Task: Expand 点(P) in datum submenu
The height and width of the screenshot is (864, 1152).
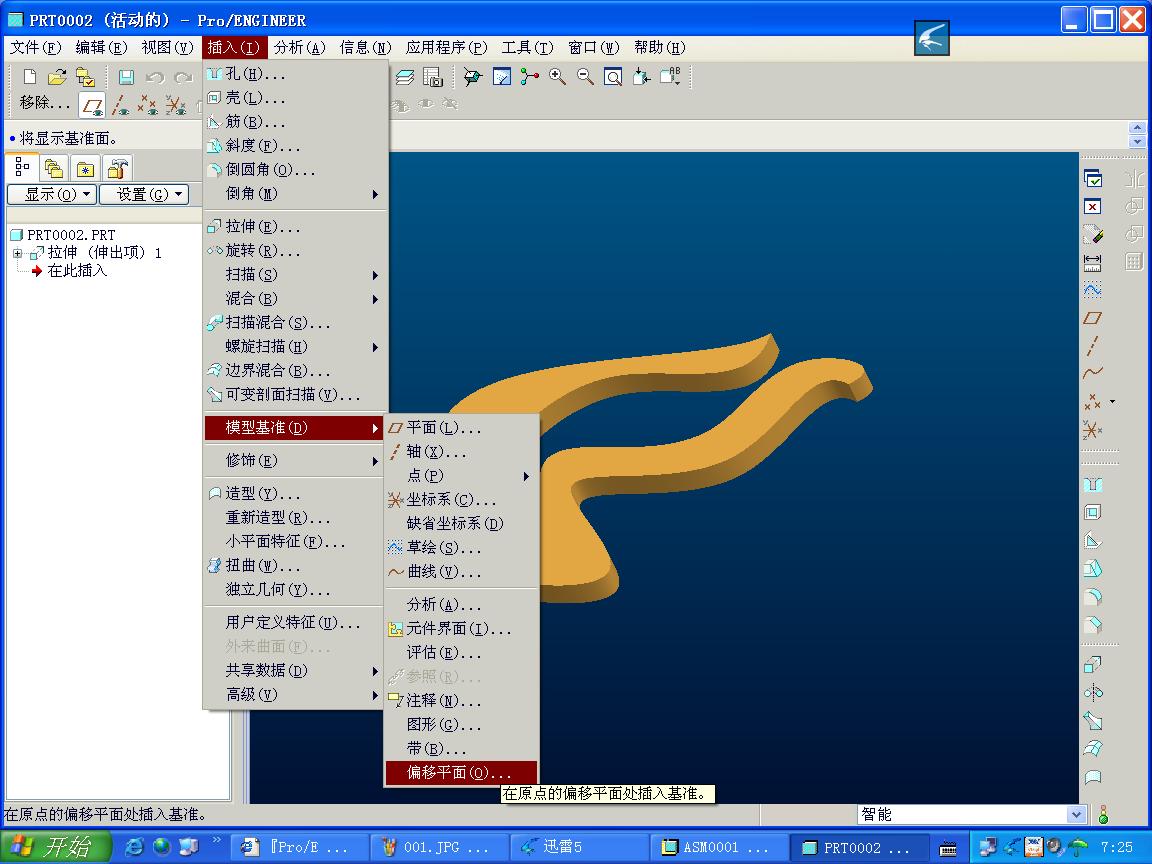Action: point(461,476)
